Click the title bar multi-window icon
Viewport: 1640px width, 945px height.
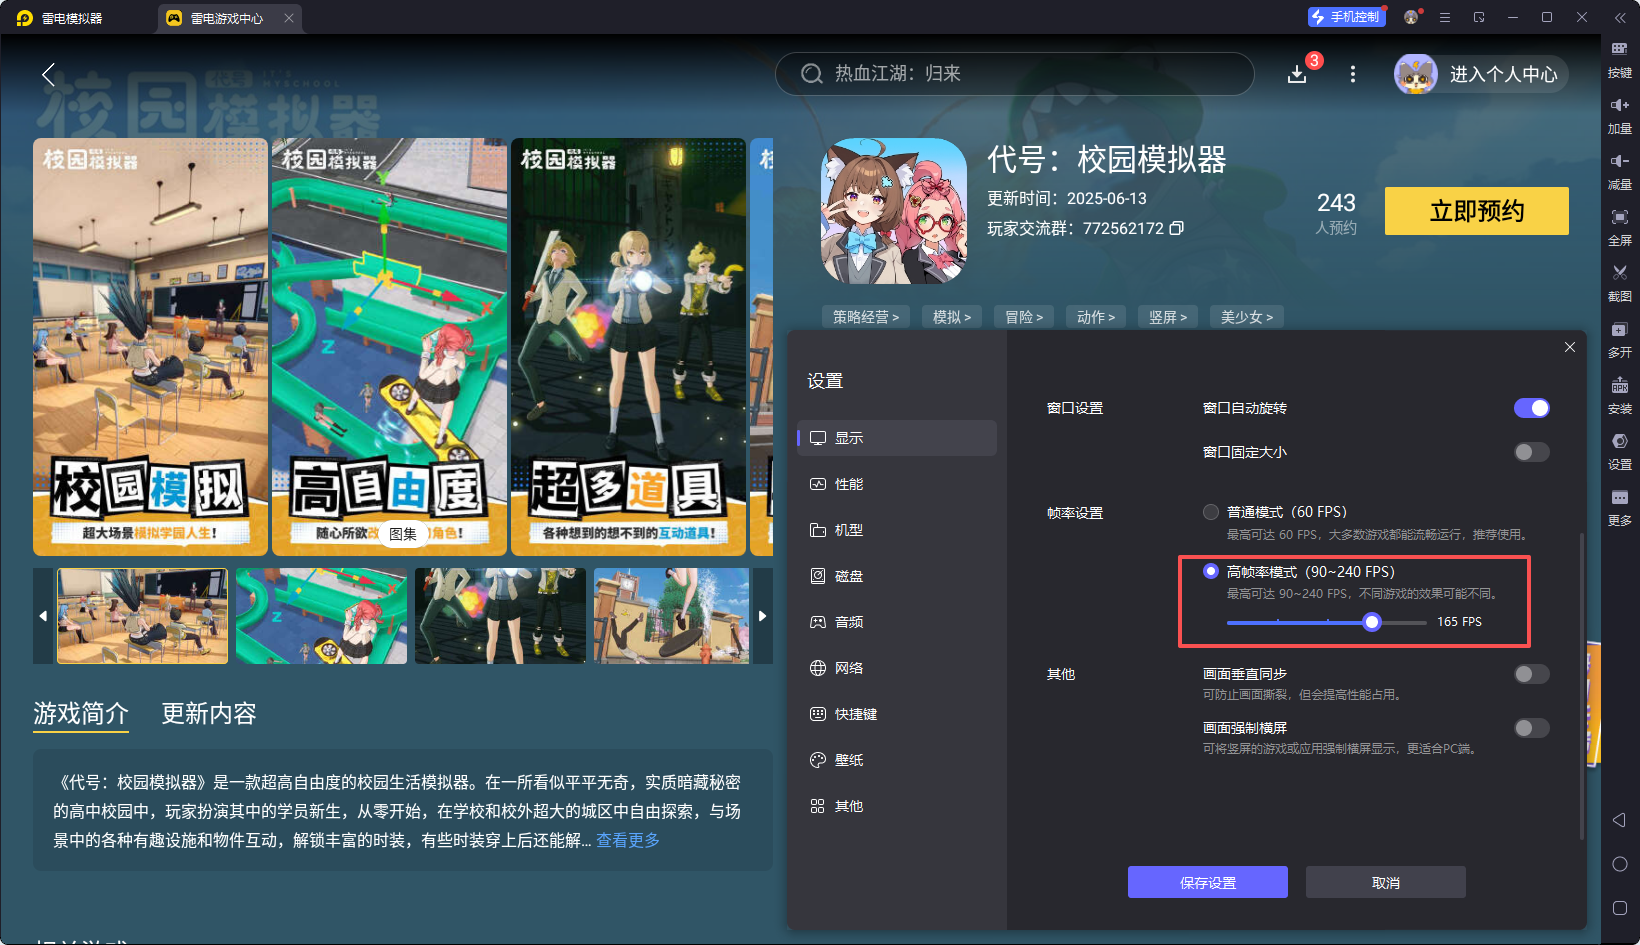(1479, 17)
